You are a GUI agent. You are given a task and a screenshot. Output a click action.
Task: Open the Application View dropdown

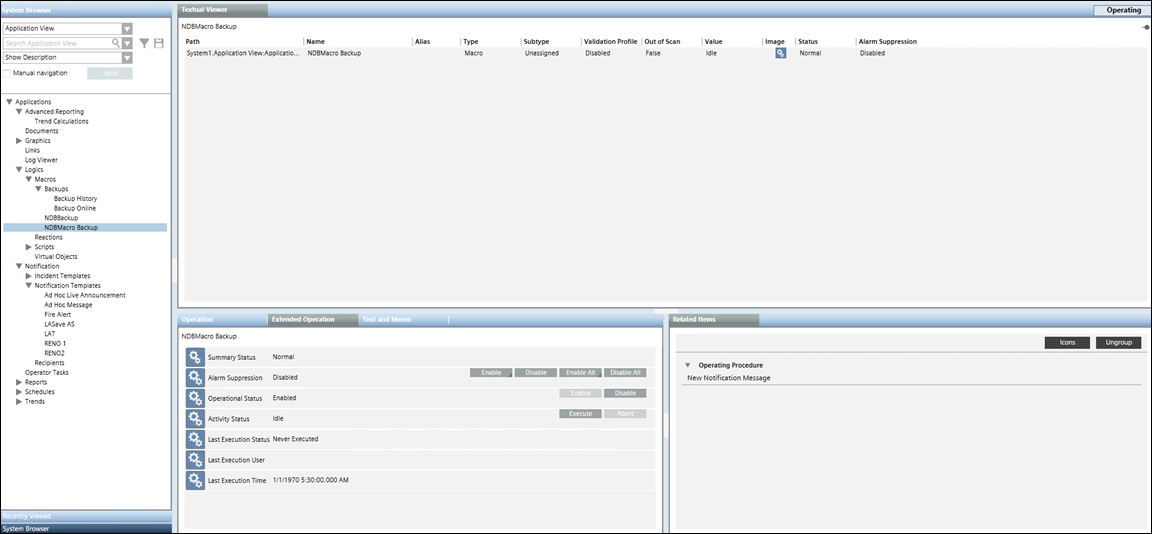(127, 29)
